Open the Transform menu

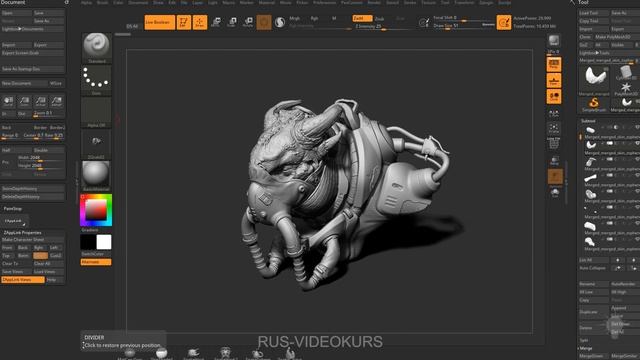tap(464, 2)
